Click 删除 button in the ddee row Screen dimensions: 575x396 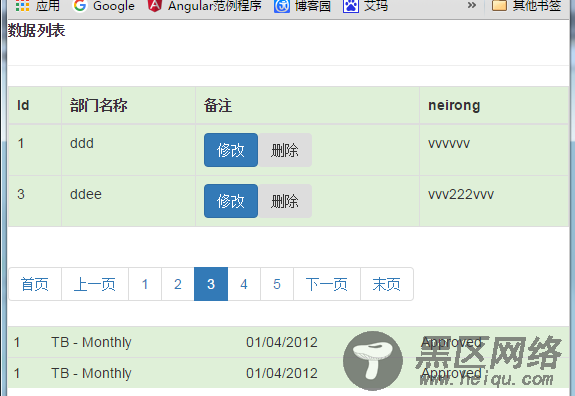click(x=285, y=201)
